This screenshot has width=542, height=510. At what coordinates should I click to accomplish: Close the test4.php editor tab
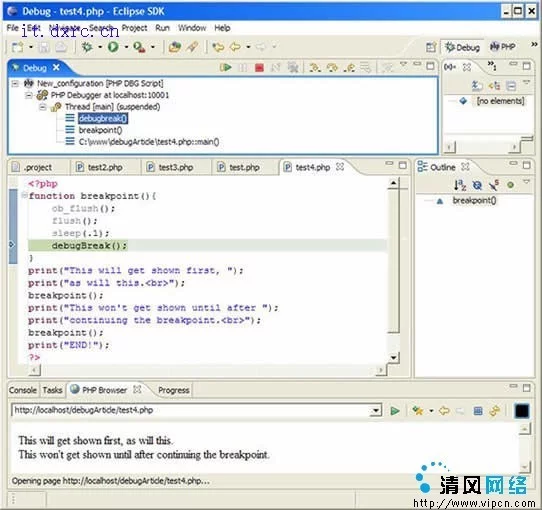340,167
